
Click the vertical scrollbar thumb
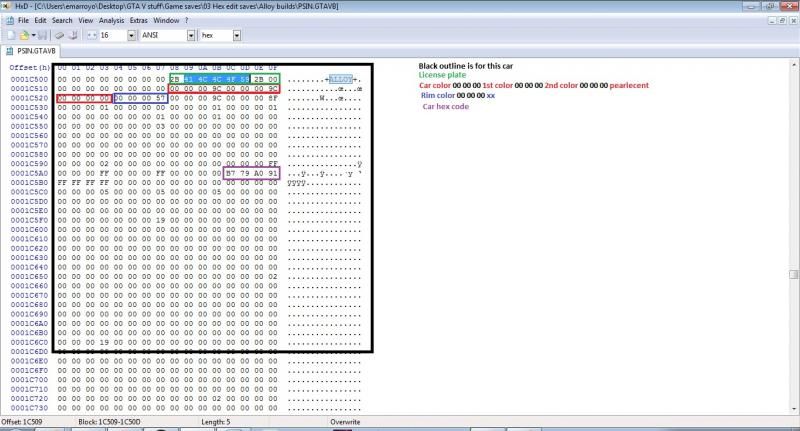coord(794,275)
